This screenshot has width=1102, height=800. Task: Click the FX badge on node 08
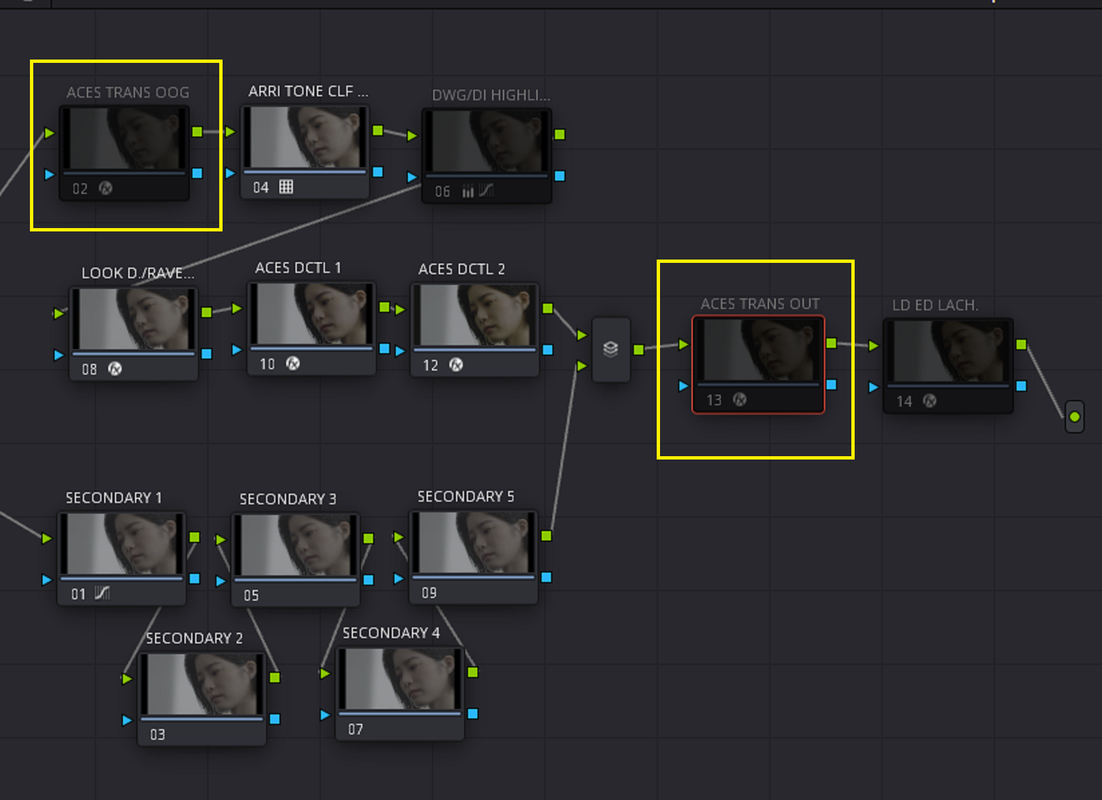click(115, 368)
